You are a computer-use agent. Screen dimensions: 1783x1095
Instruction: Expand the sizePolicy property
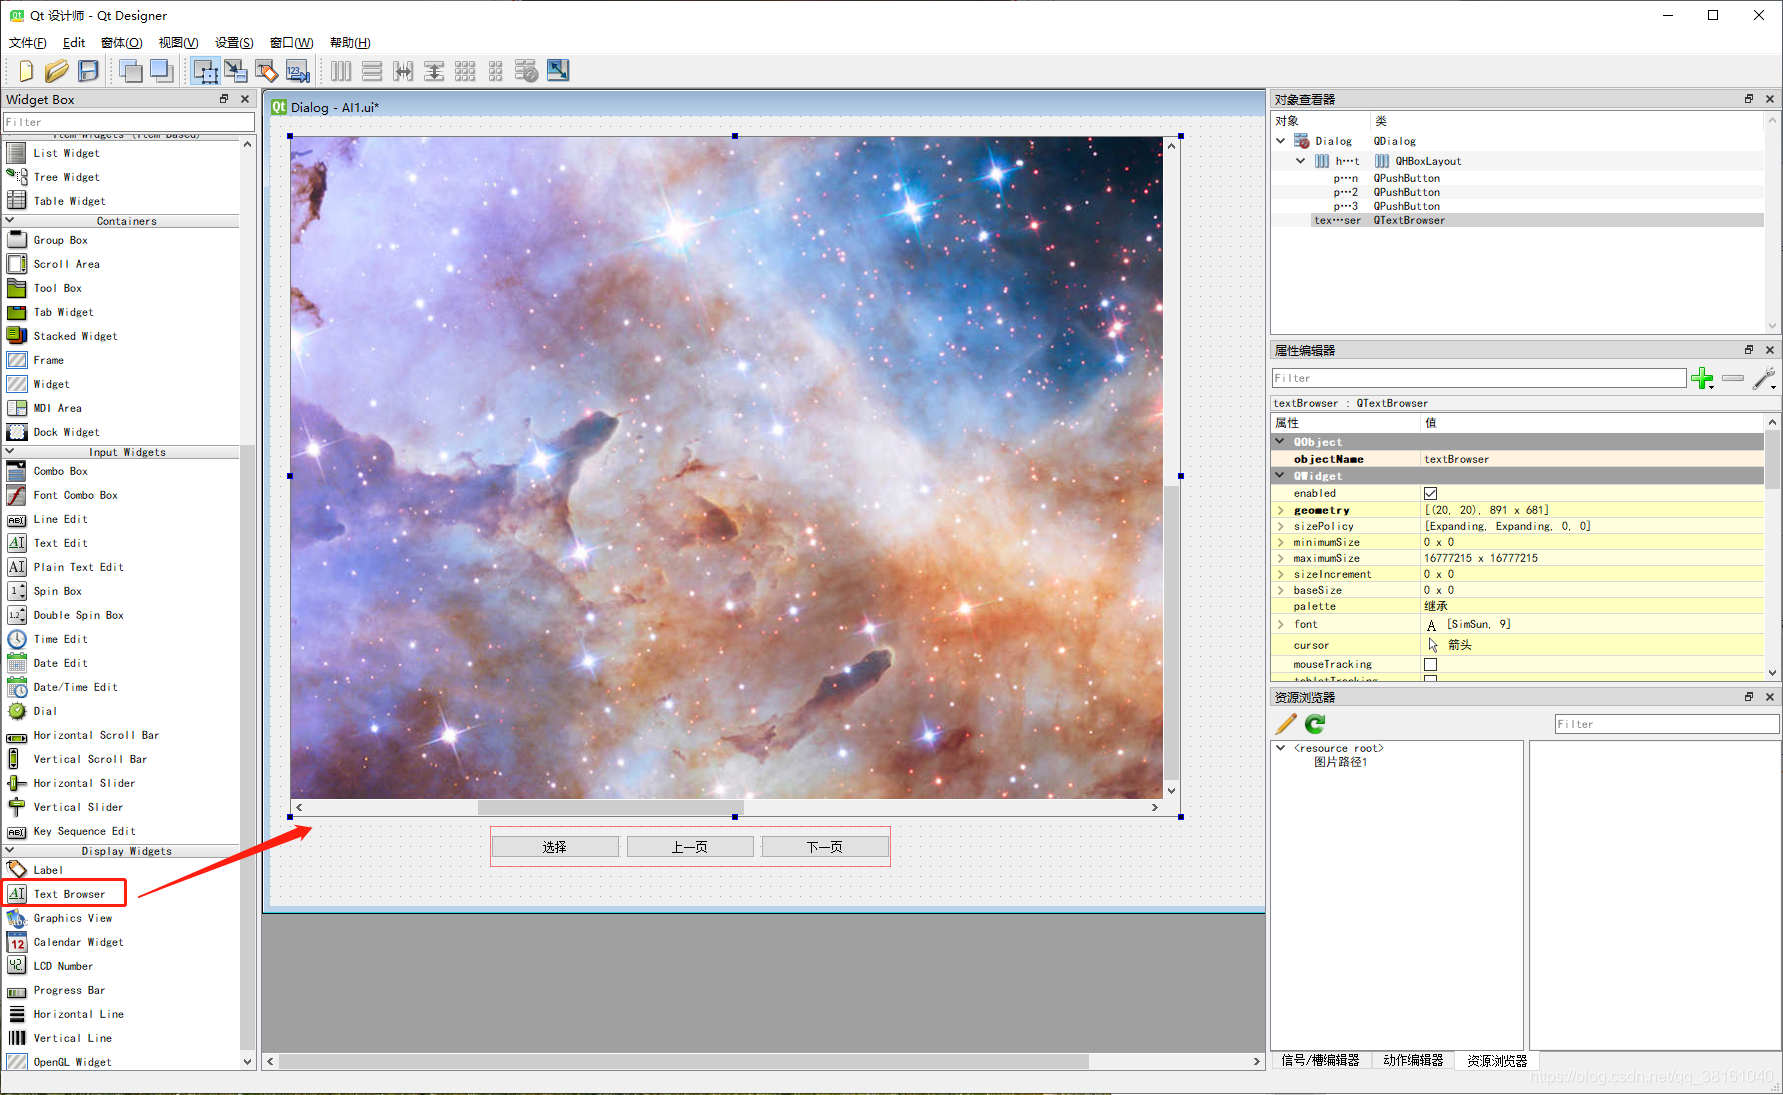tap(1280, 526)
